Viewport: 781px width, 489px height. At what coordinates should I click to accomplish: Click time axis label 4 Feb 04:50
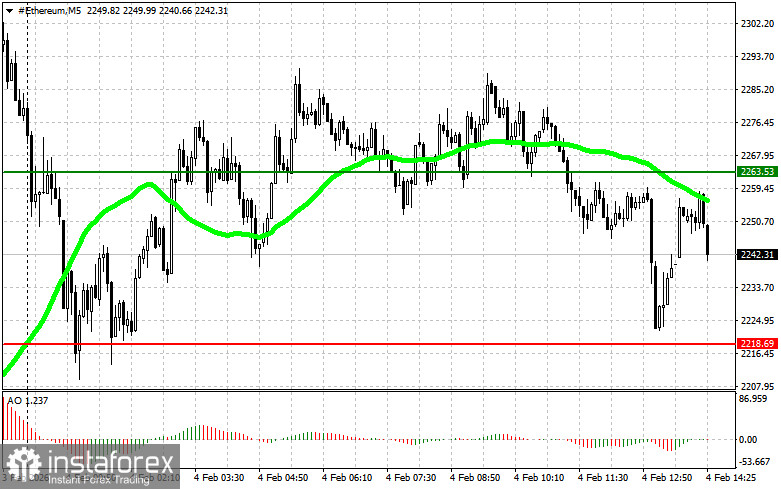pos(283,478)
